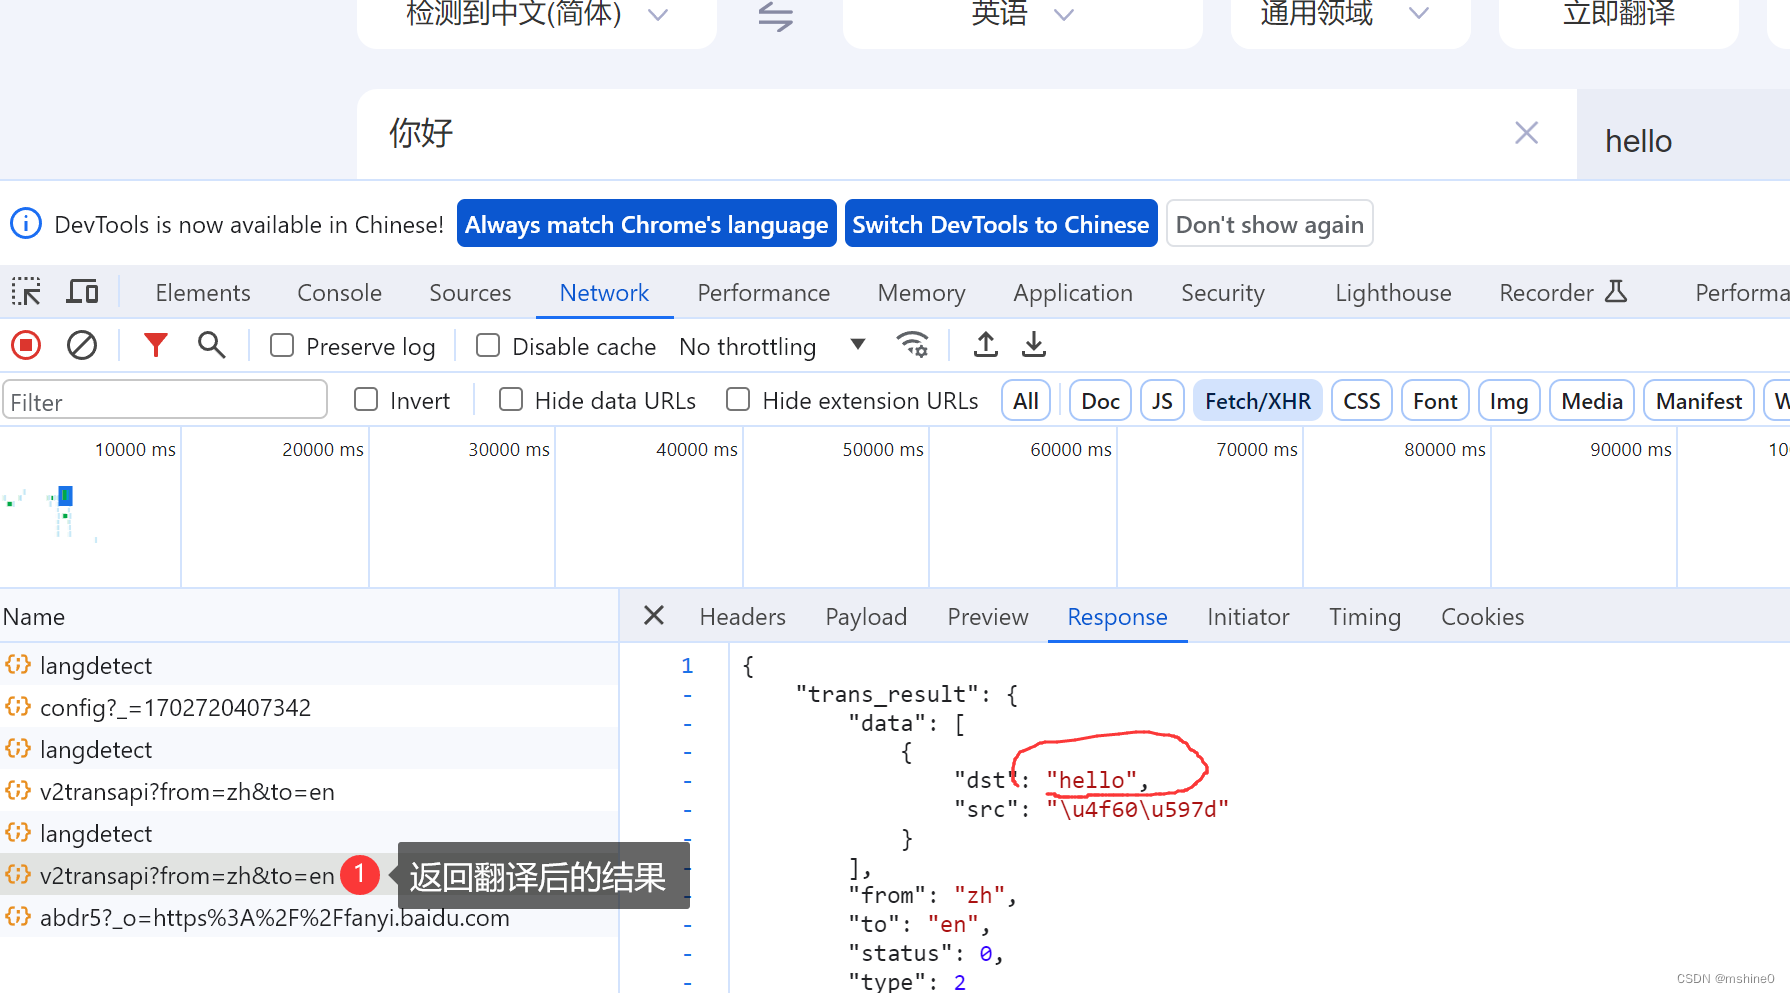Open the Performance panel tab
This screenshot has height=993, width=1790.
[x=763, y=292]
